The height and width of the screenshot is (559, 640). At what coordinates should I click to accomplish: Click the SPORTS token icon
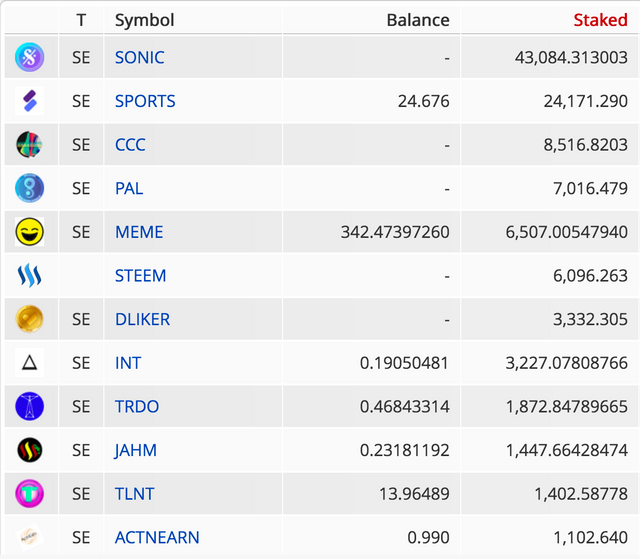29,101
